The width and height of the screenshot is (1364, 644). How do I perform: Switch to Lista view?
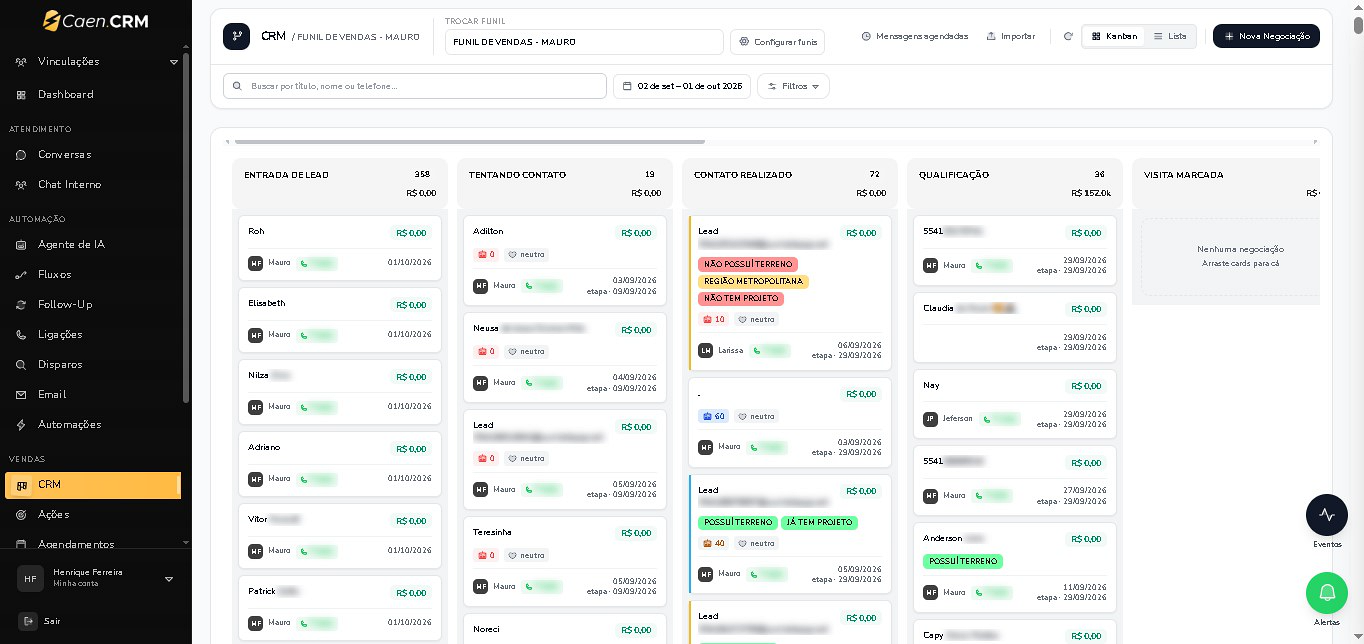[x=1170, y=36]
